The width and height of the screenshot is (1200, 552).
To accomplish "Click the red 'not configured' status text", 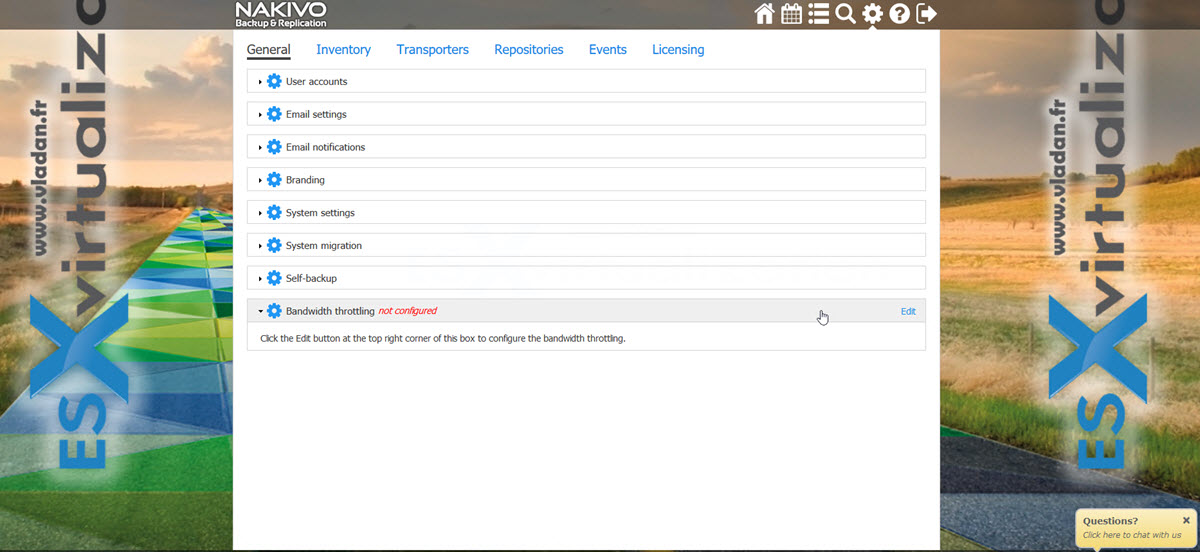I will pyautogui.click(x=407, y=311).
